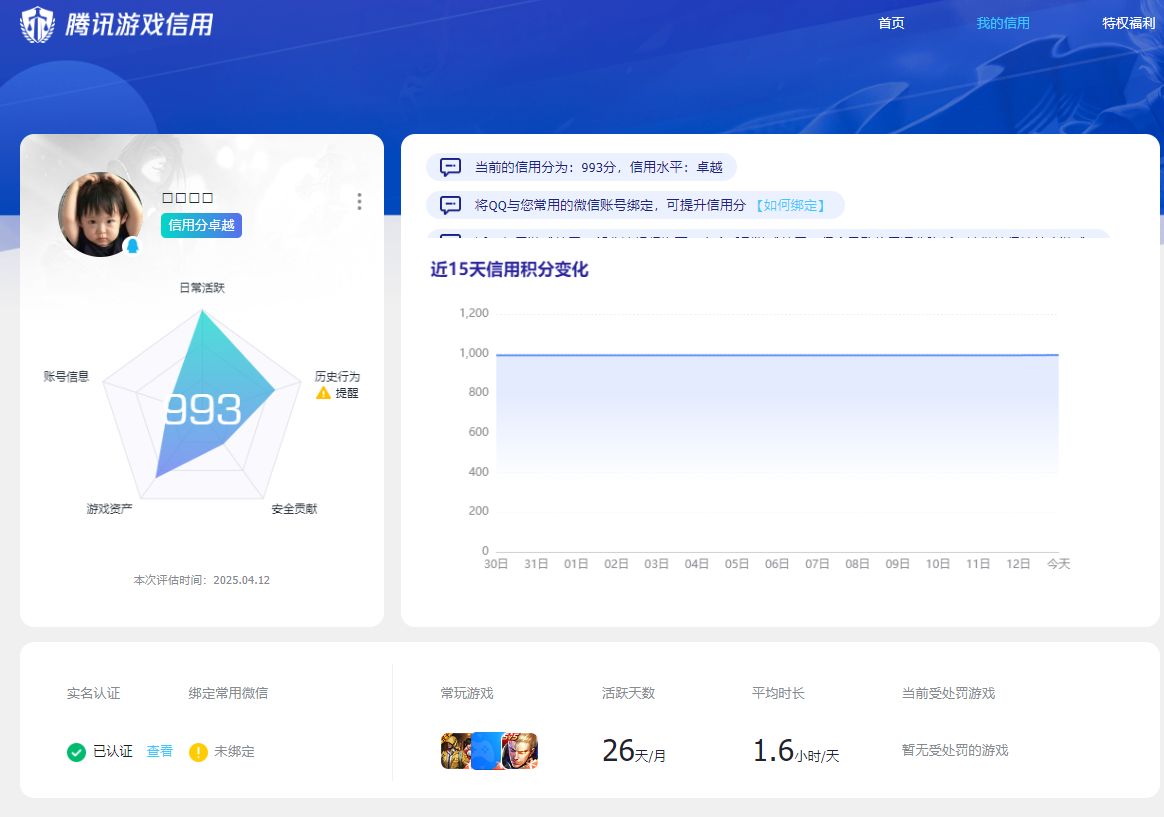
Task: Click the 30日 label on chart axis
Action: (x=496, y=564)
